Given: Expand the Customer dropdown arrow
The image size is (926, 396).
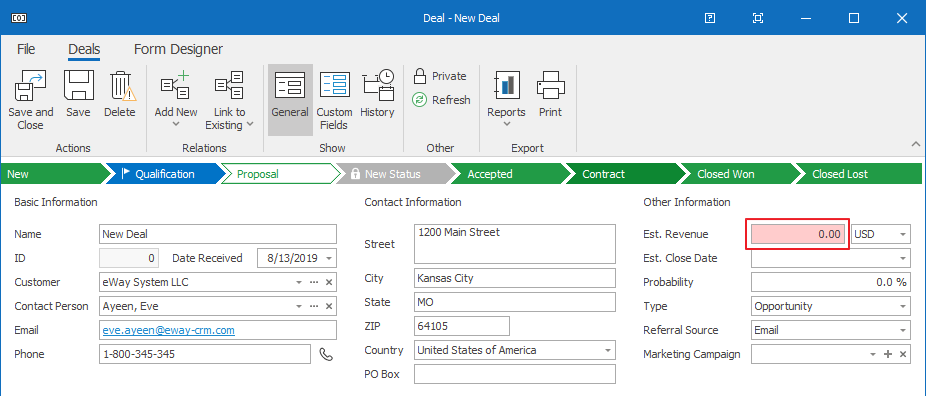Looking at the screenshot, I should [299, 283].
